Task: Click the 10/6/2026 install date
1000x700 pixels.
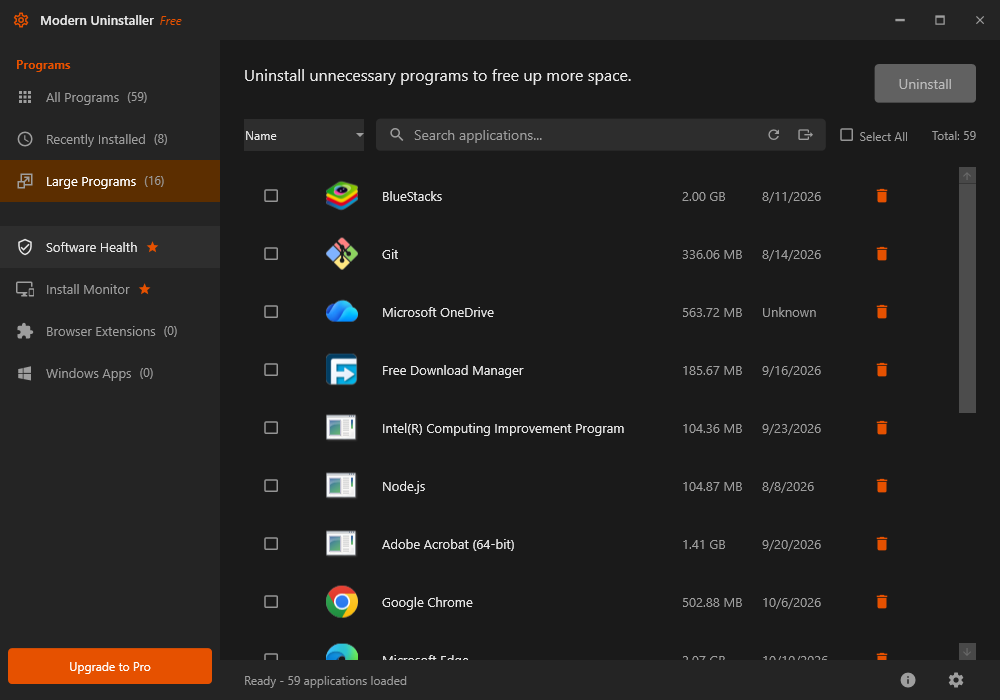Action: coord(791,602)
